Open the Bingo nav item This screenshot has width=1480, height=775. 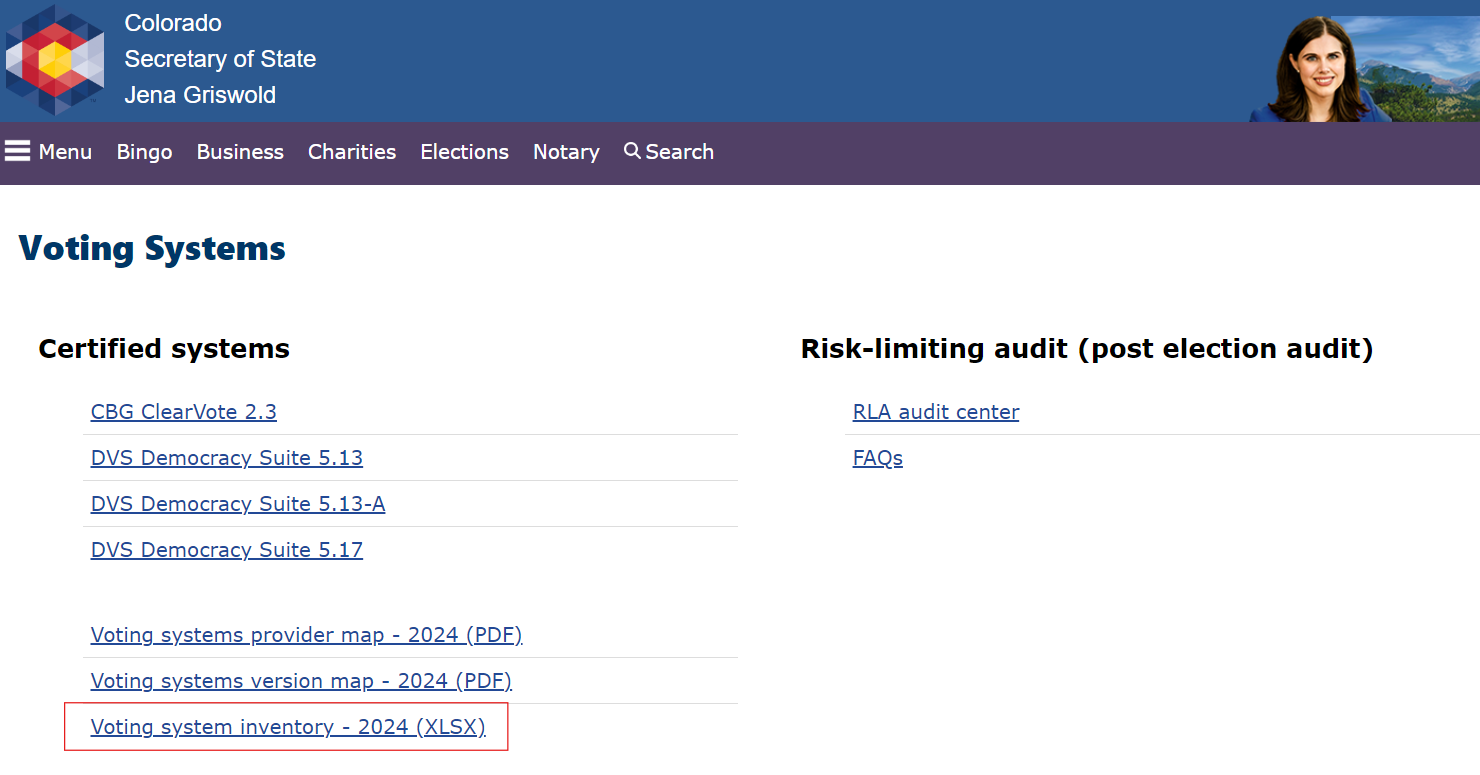(144, 152)
